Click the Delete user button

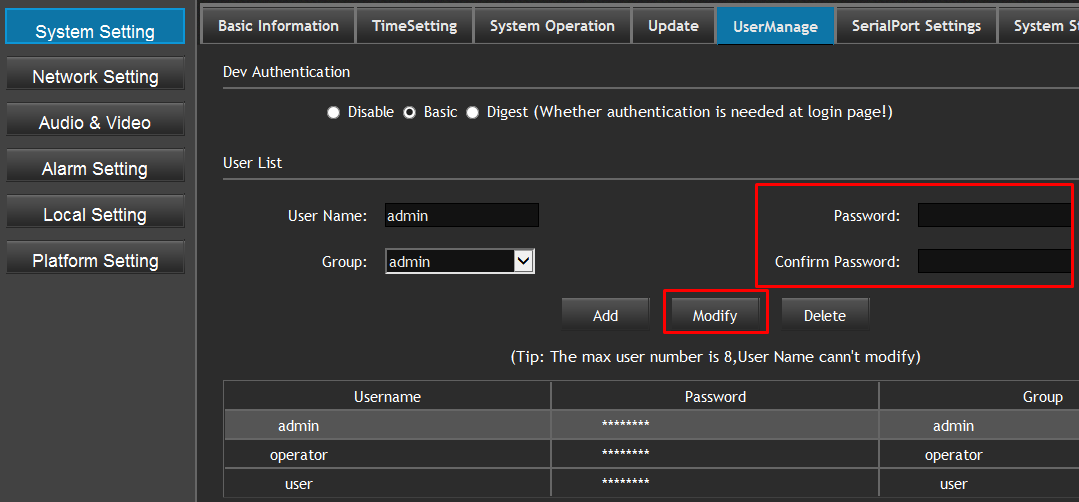pyautogui.click(x=825, y=315)
